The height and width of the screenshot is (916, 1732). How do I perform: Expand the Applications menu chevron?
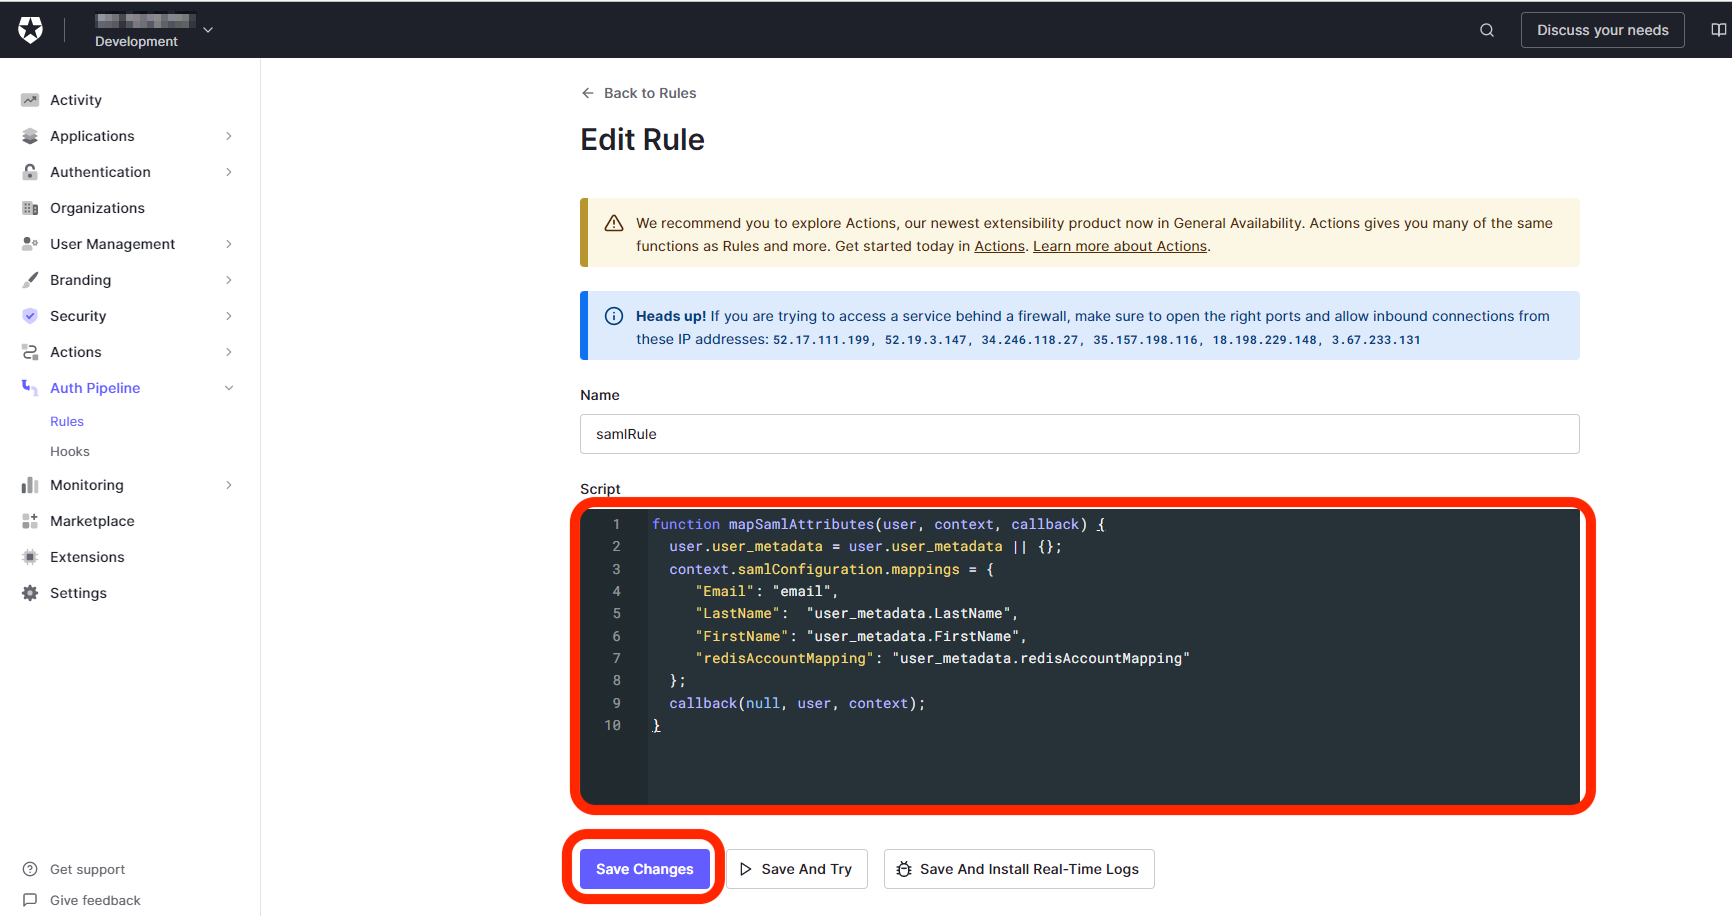point(229,136)
